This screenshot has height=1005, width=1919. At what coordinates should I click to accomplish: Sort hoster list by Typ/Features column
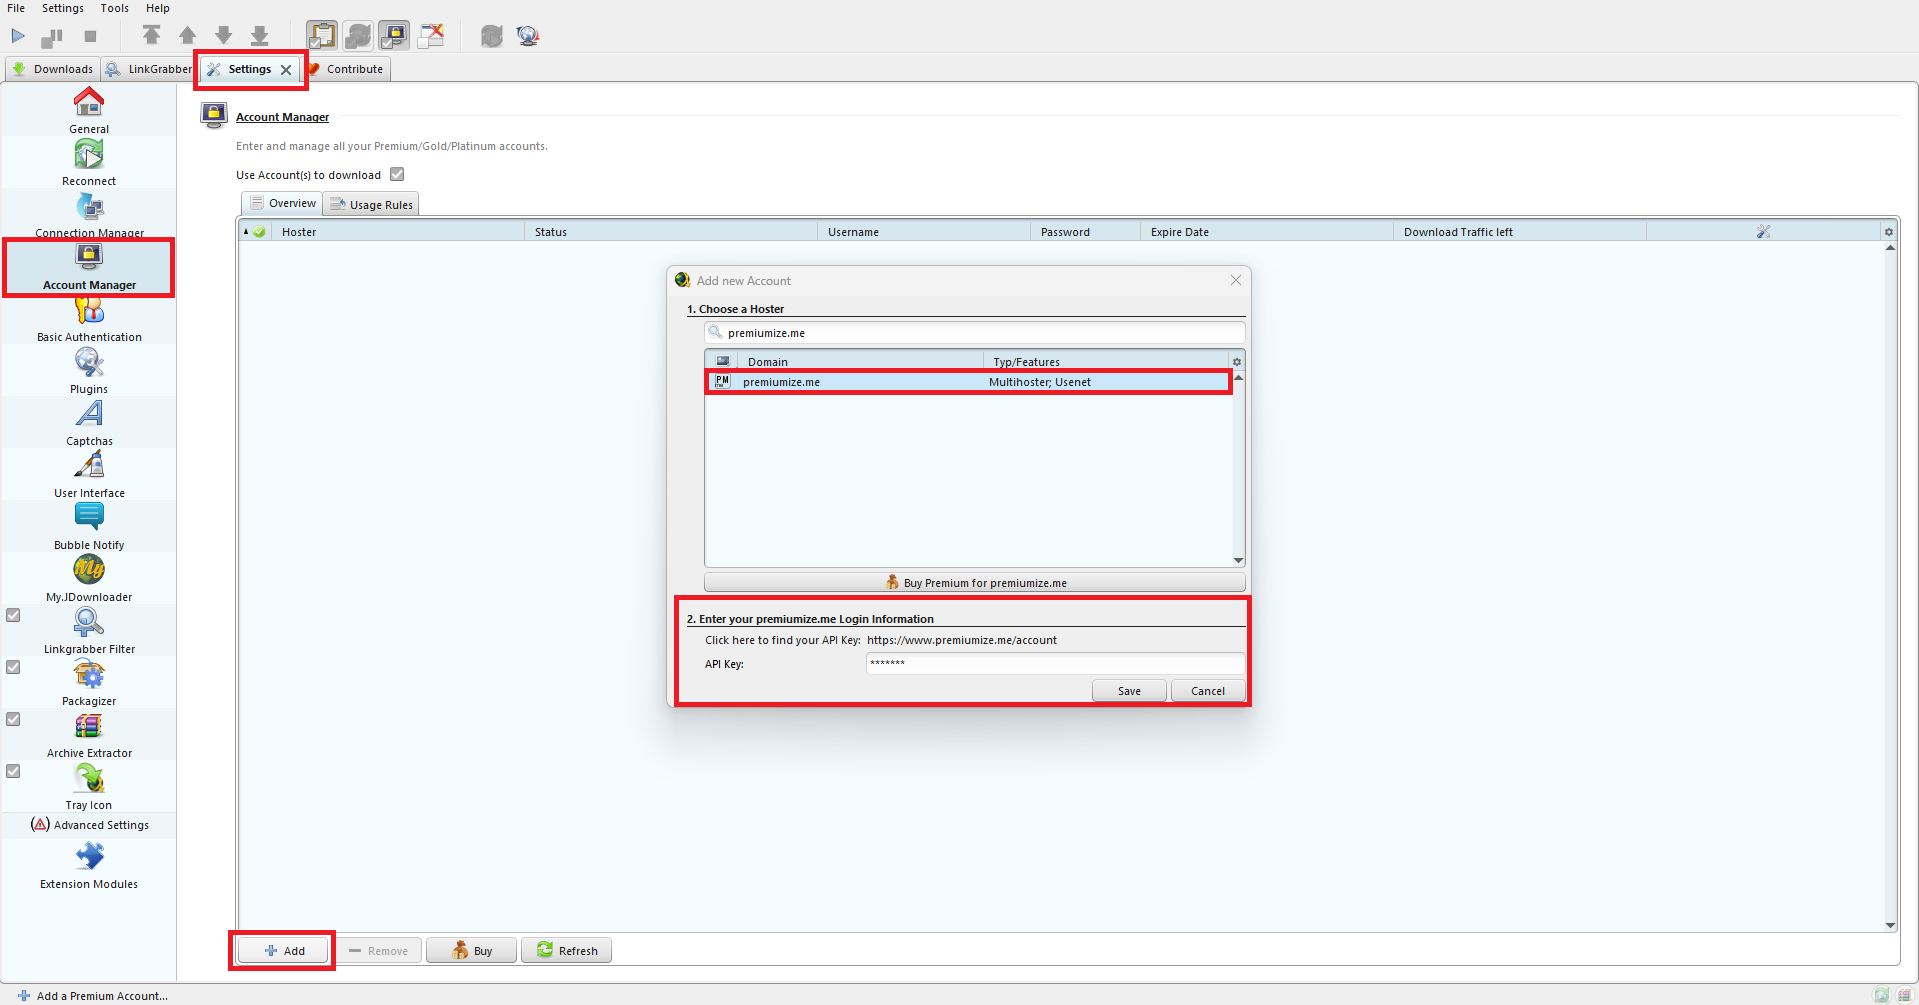point(1106,362)
